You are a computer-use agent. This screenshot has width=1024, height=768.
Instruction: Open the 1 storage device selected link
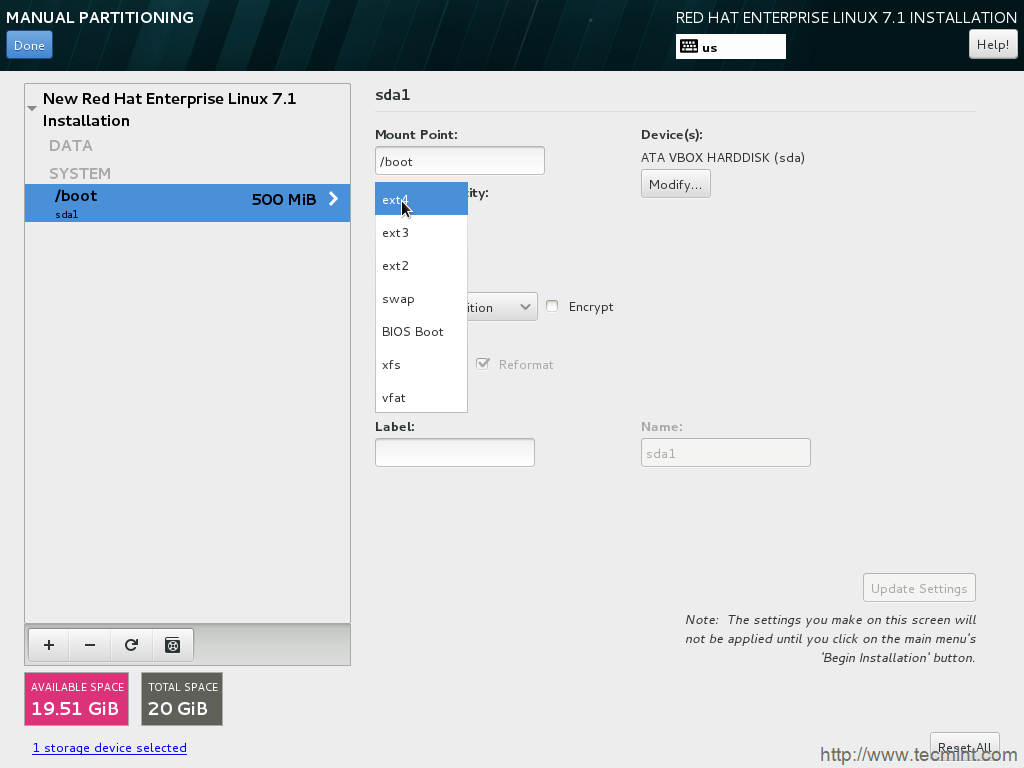pos(110,748)
